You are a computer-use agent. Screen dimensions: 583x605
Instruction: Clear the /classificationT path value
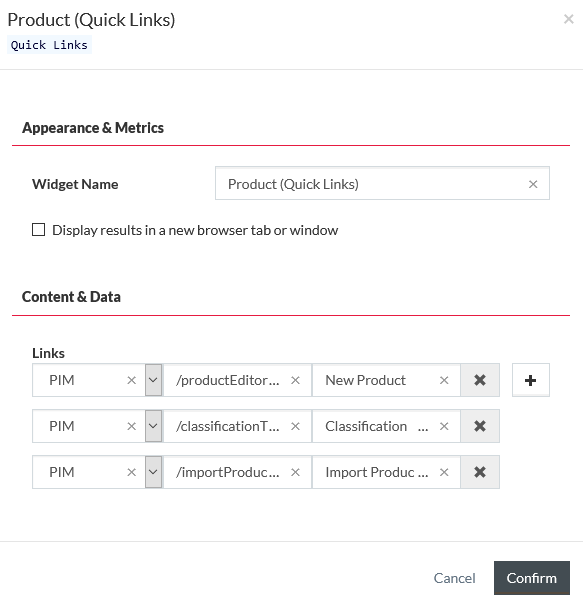tap(295, 426)
